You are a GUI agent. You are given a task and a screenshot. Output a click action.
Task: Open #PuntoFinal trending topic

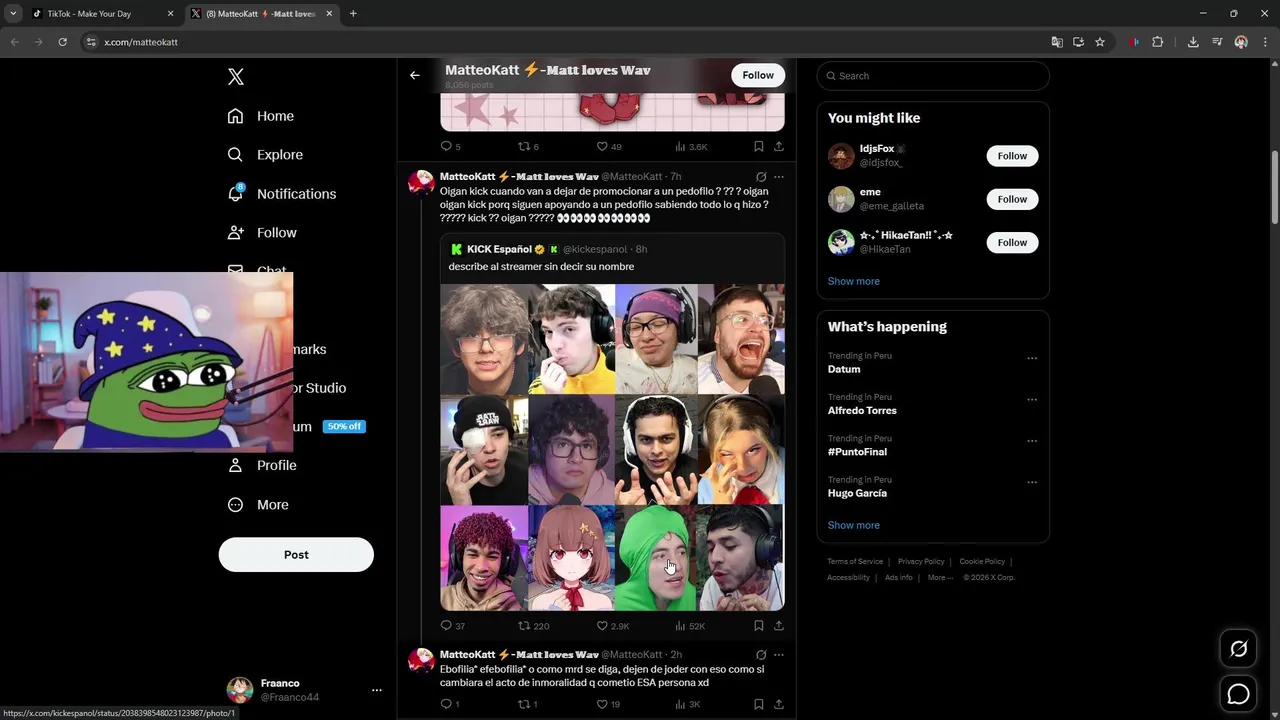point(857,452)
